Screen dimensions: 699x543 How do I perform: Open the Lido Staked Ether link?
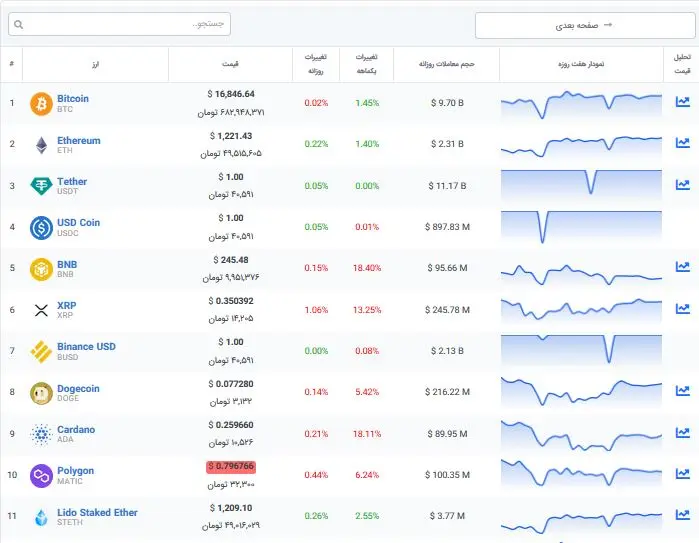click(x=97, y=512)
